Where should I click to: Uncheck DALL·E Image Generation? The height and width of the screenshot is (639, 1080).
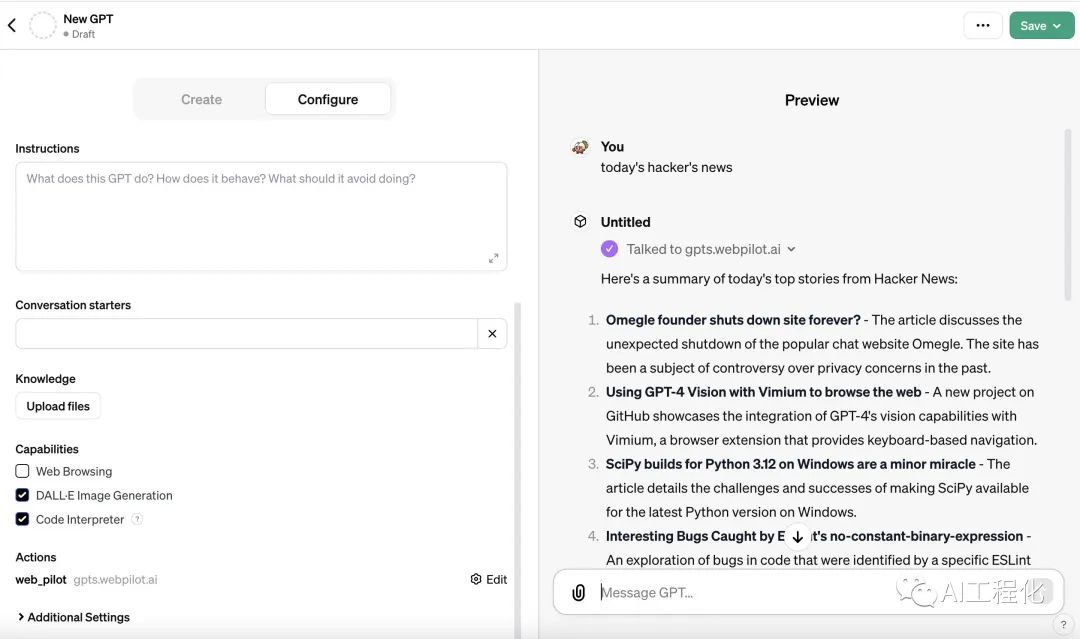pos(22,495)
